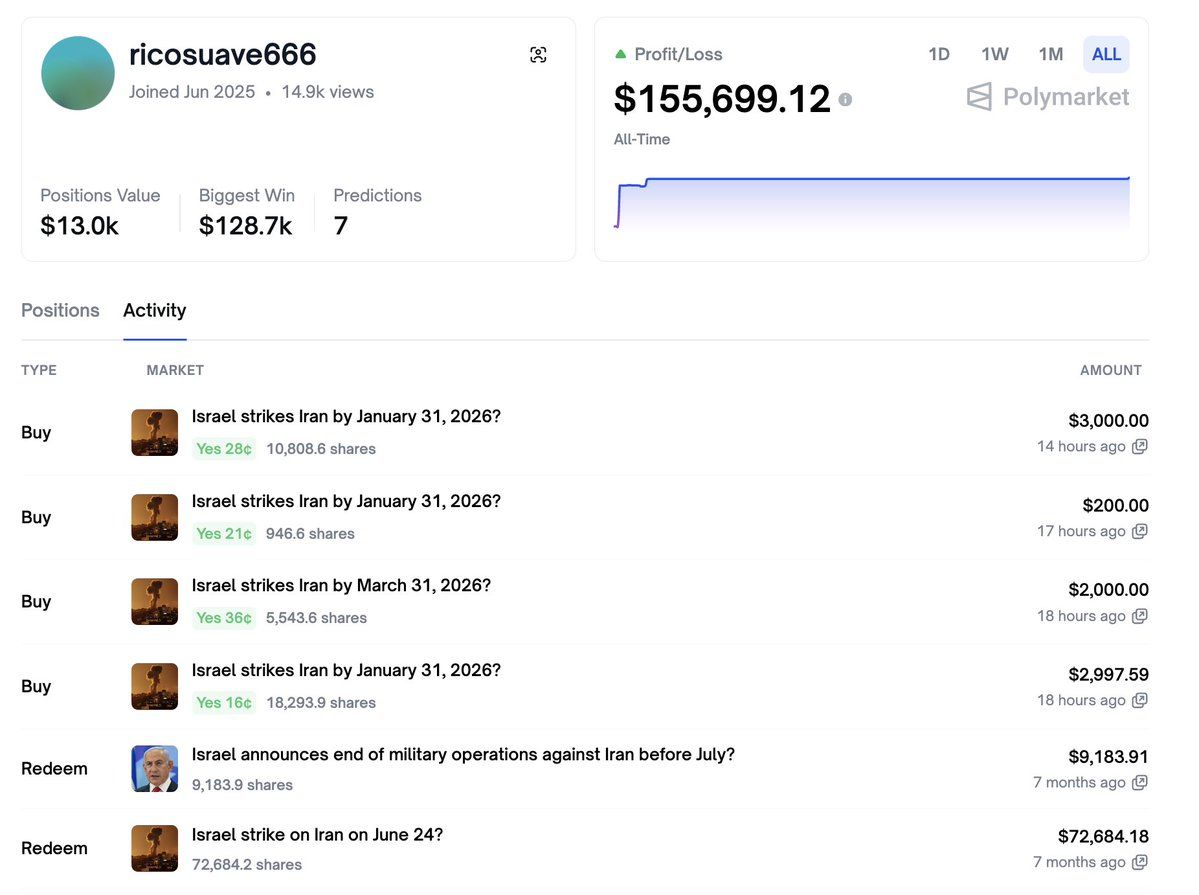Click the ALL time range selector
This screenshot has width=1199, height=895.
click(1105, 55)
